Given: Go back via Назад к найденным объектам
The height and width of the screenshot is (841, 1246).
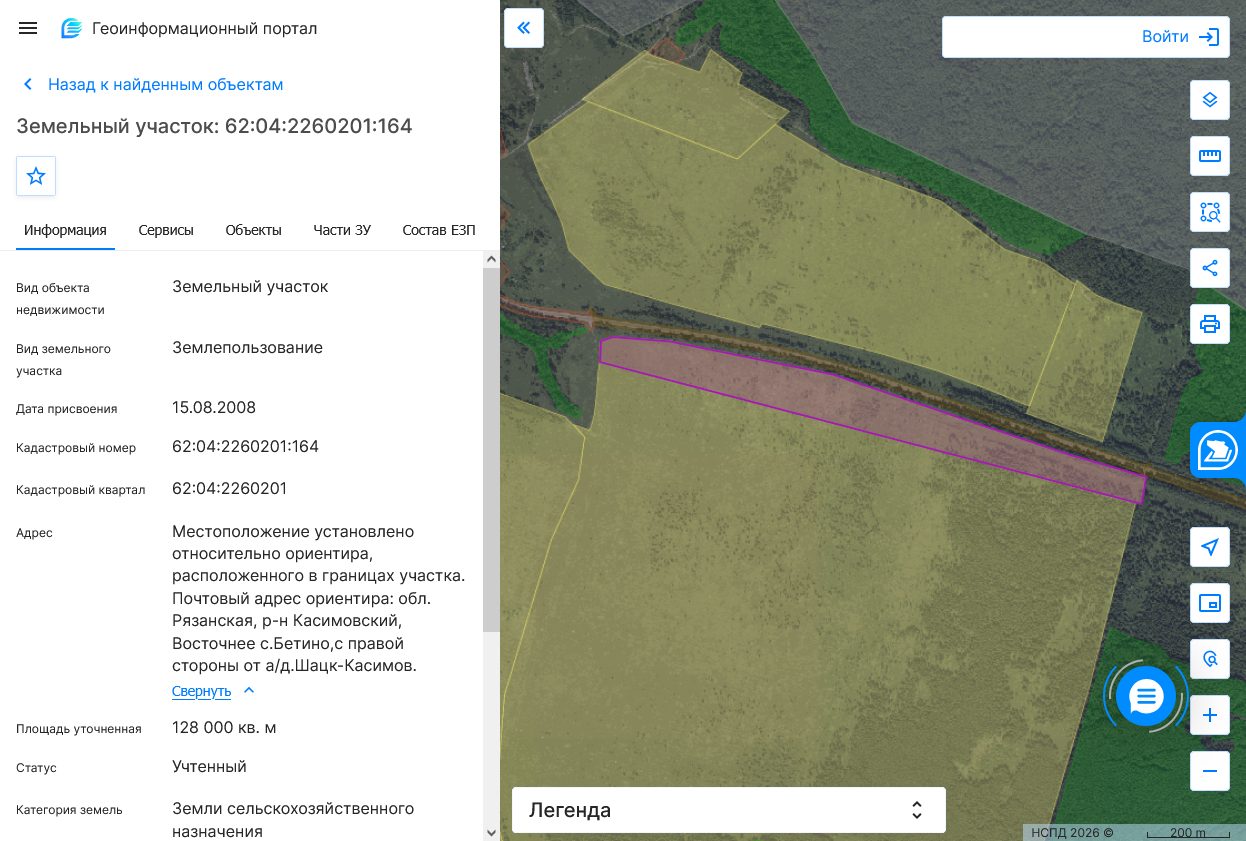Looking at the screenshot, I should click(x=153, y=85).
